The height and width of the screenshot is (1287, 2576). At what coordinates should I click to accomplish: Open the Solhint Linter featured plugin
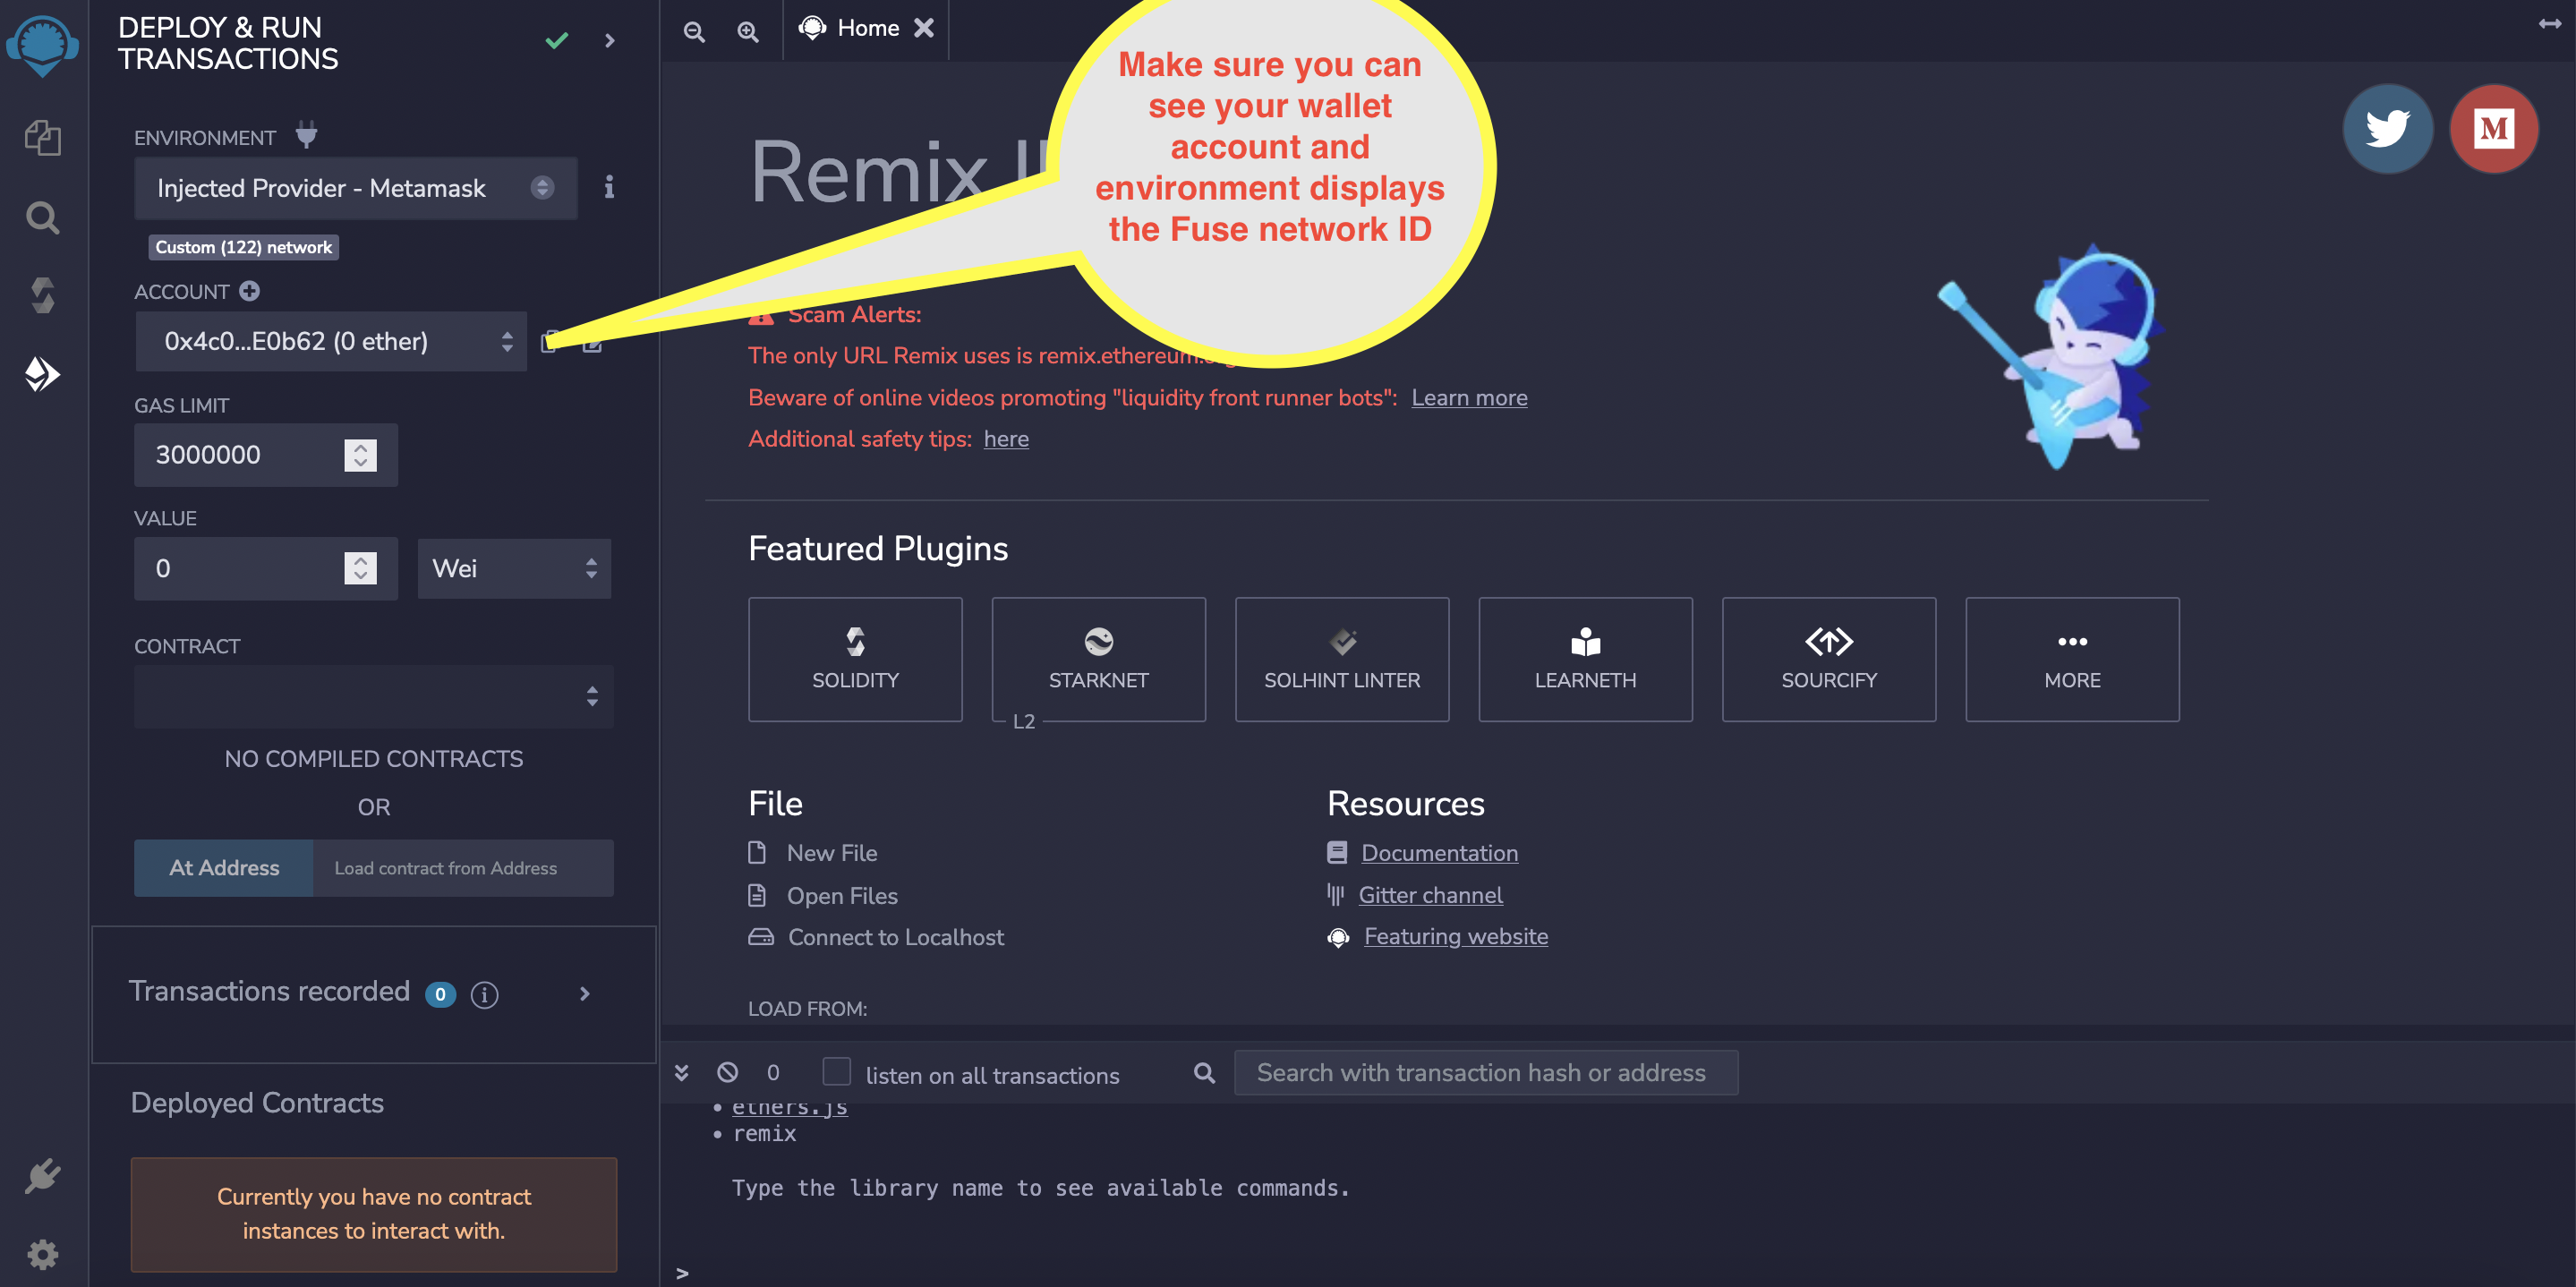click(x=1342, y=659)
